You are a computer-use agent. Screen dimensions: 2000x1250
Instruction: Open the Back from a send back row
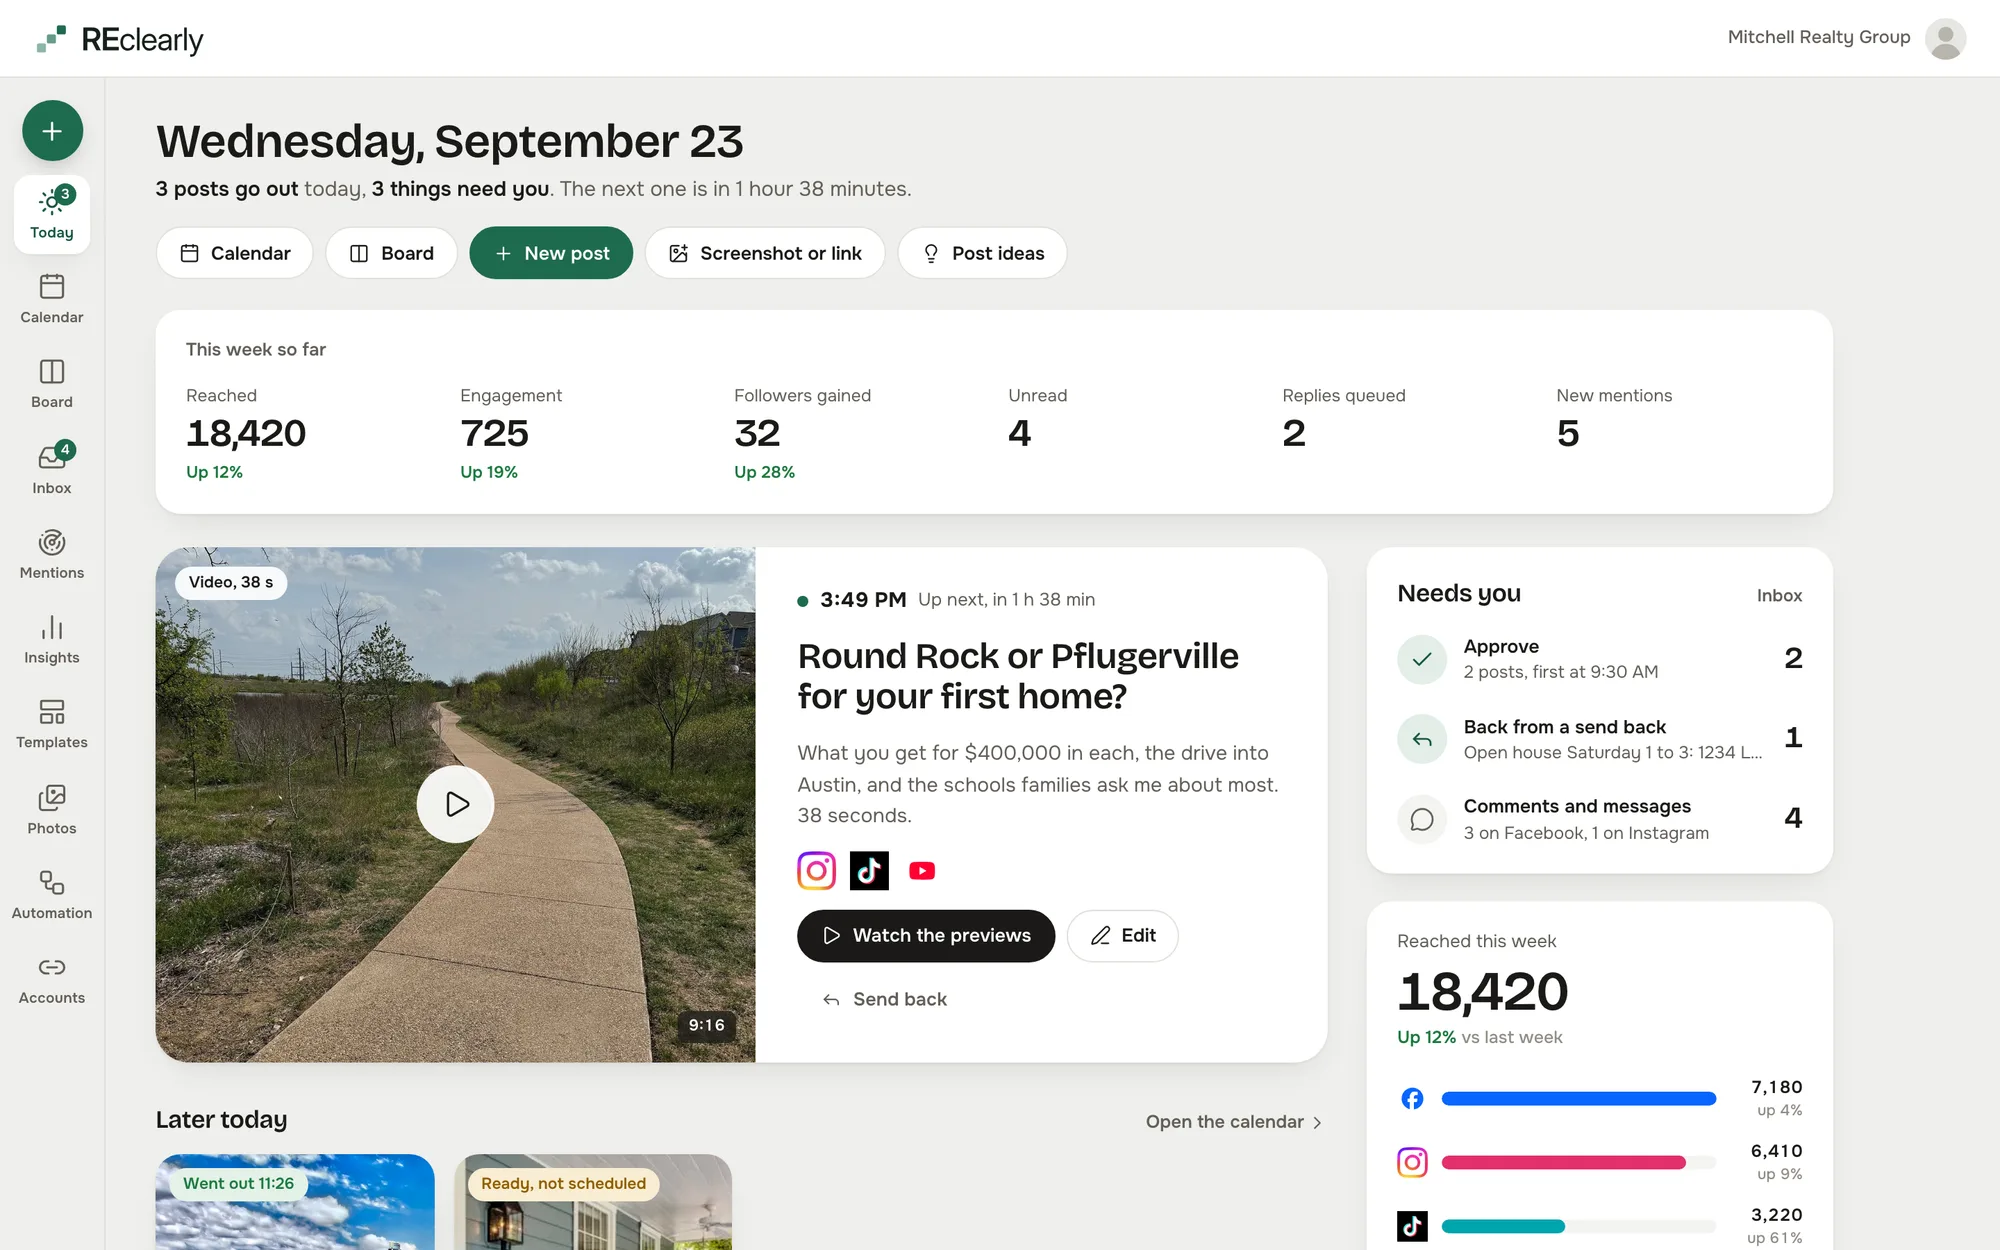pos(1599,739)
